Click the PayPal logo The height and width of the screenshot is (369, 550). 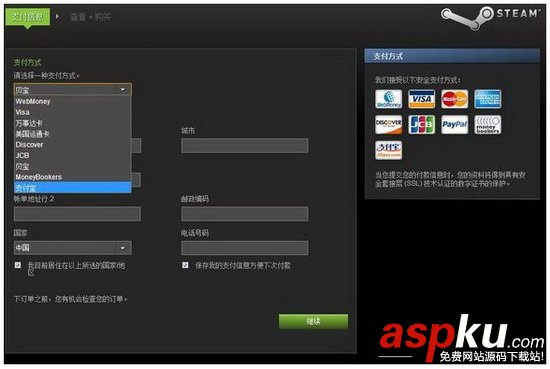click(454, 125)
